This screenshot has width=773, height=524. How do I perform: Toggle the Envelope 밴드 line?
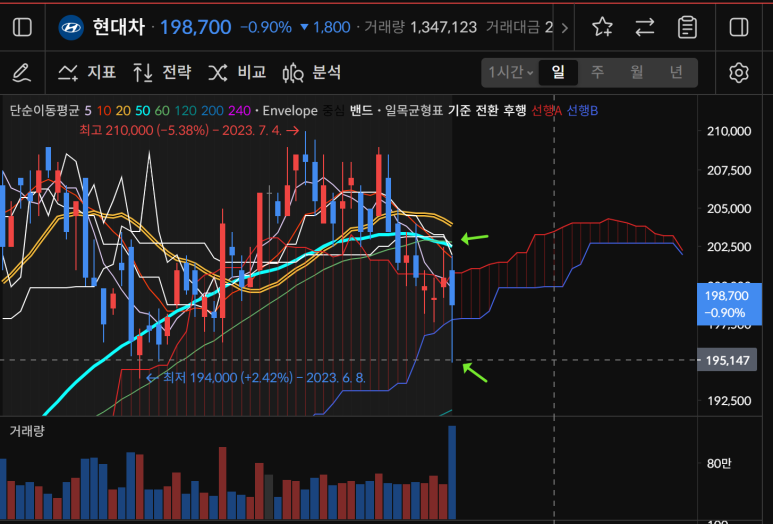(361, 110)
